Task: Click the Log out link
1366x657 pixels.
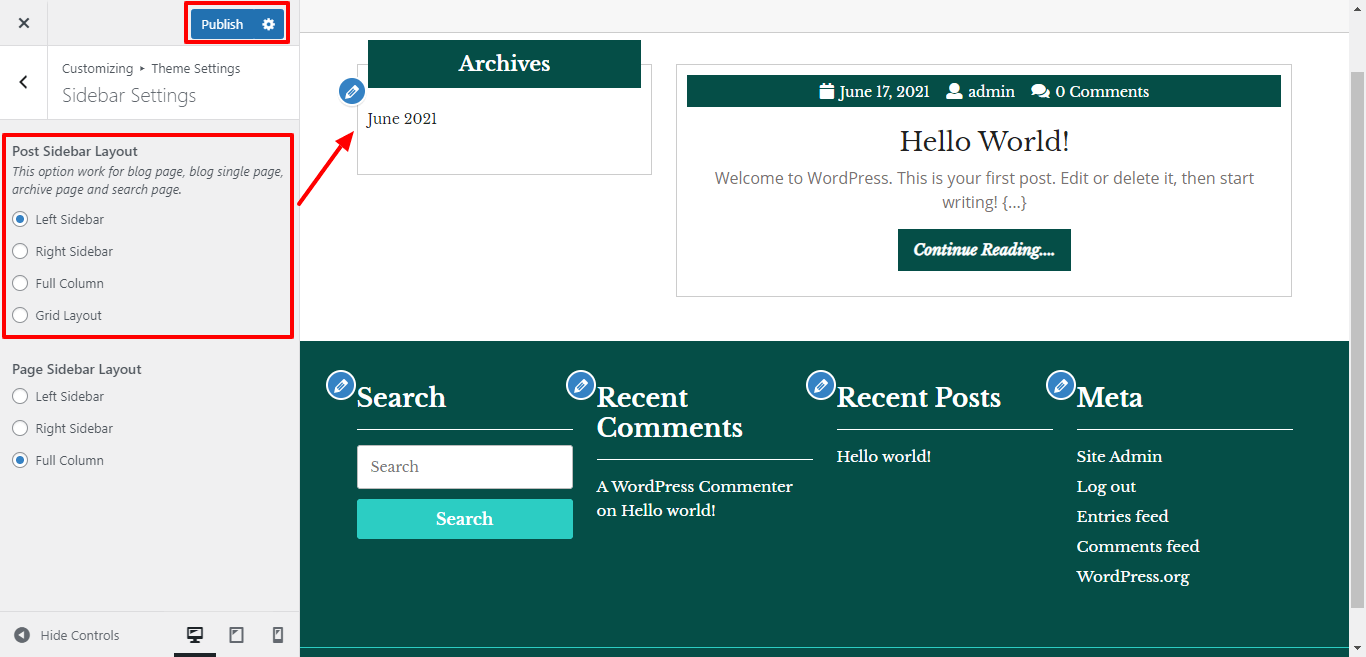Action: point(1106,487)
